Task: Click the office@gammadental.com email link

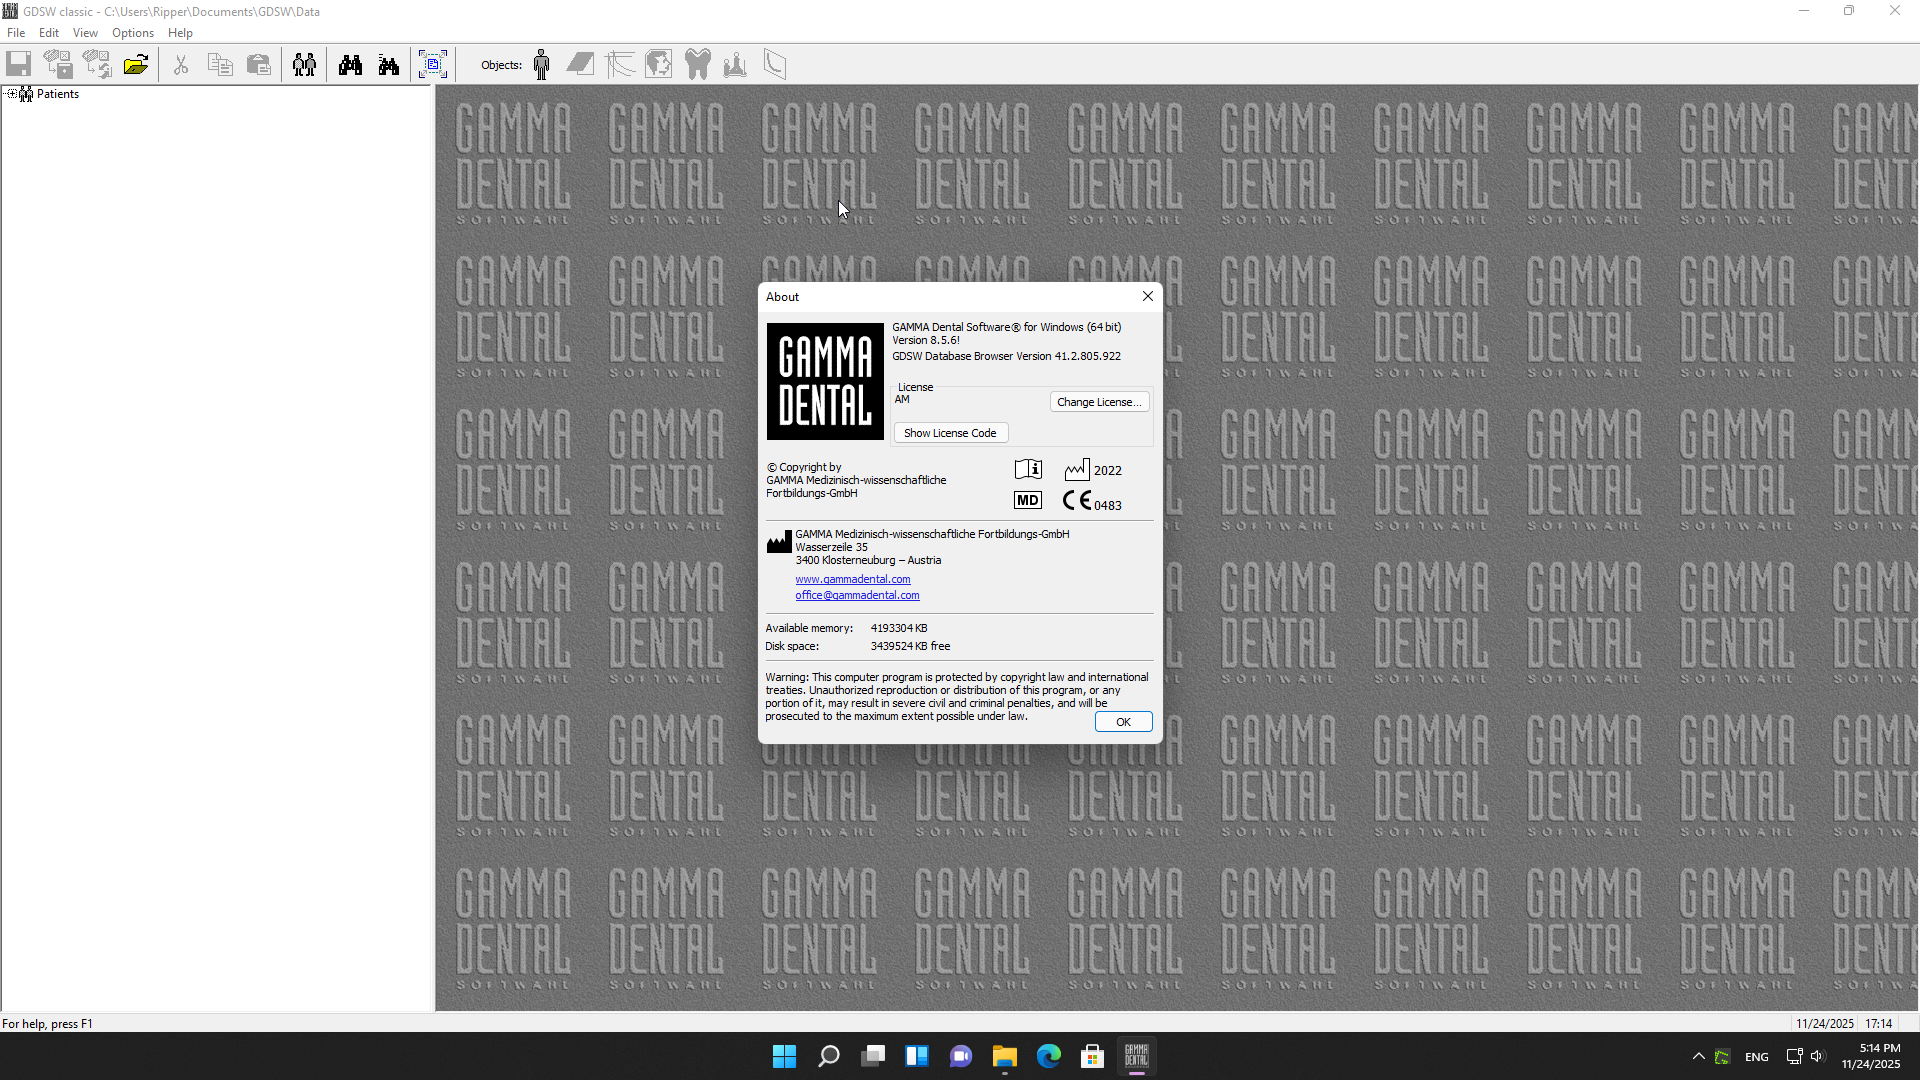Action: point(857,595)
